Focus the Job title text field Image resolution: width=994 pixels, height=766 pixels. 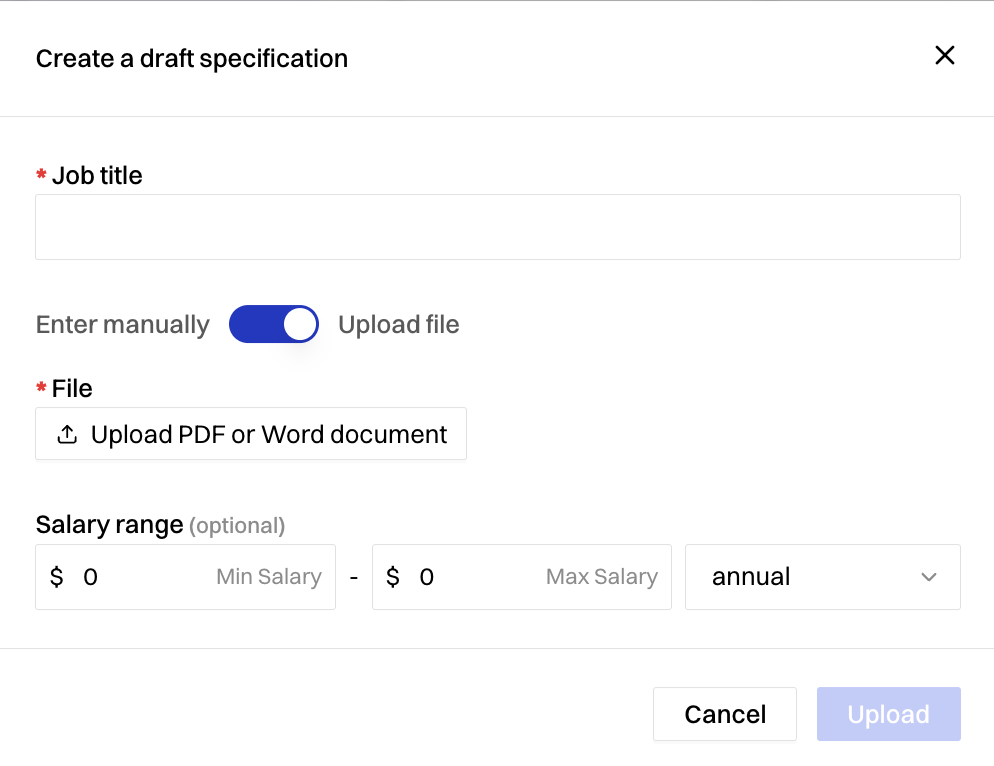click(x=498, y=227)
